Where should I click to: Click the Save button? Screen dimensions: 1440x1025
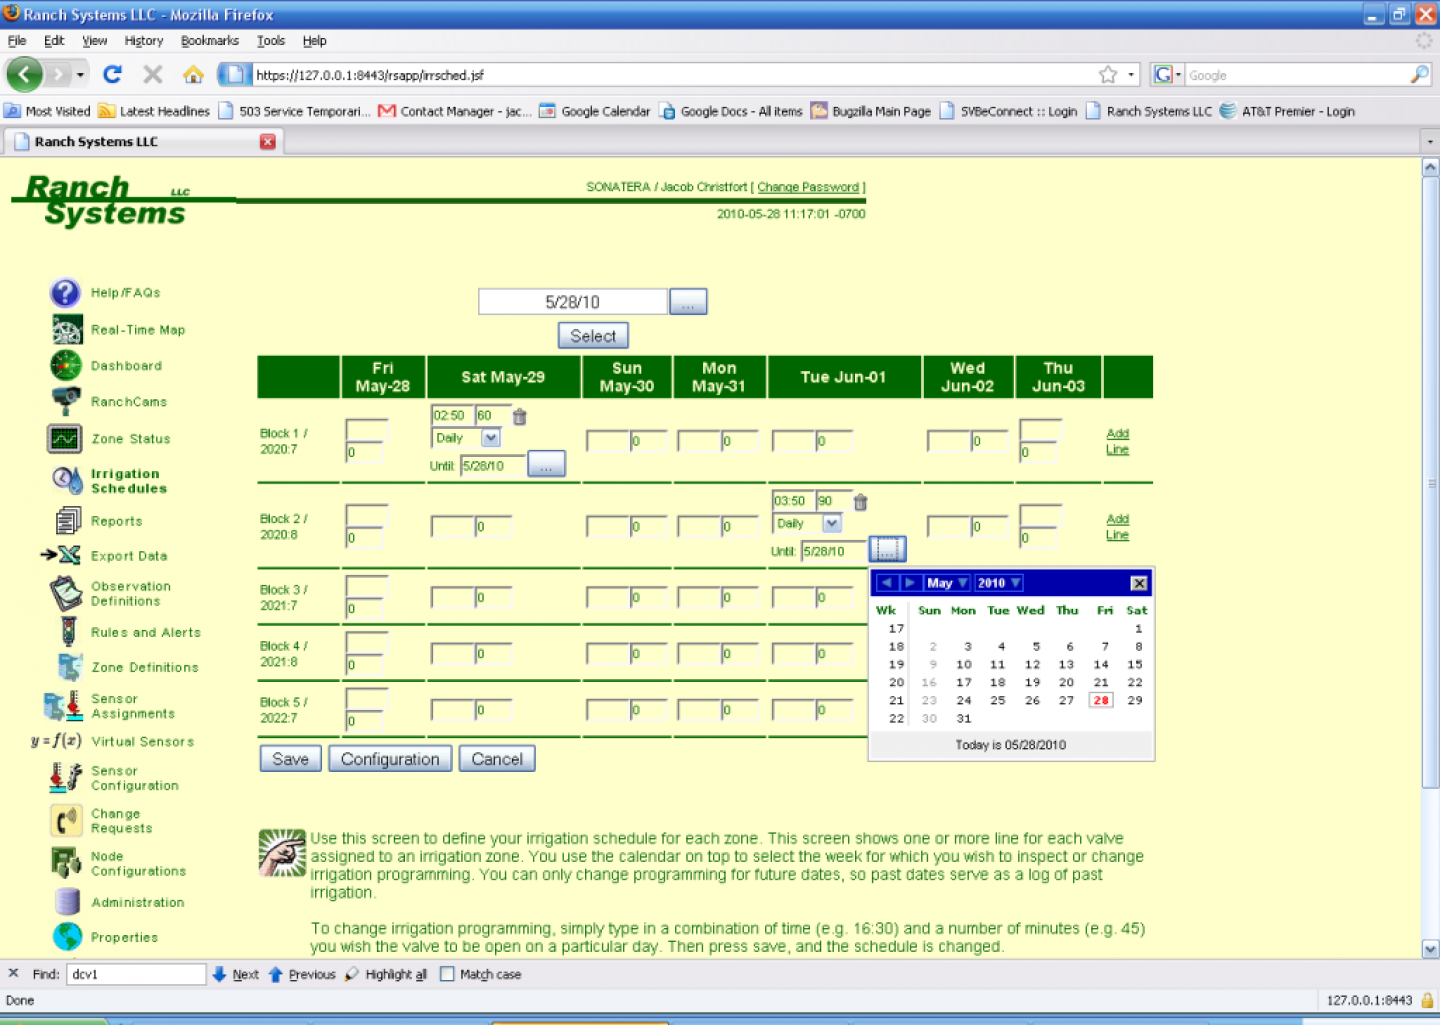click(290, 758)
